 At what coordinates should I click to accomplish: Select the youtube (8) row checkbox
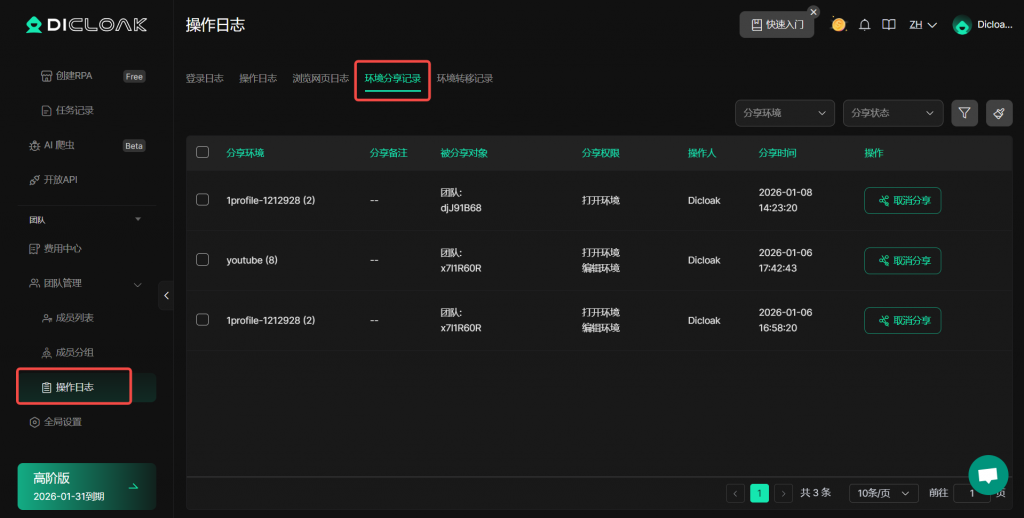[x=203, y=260]
